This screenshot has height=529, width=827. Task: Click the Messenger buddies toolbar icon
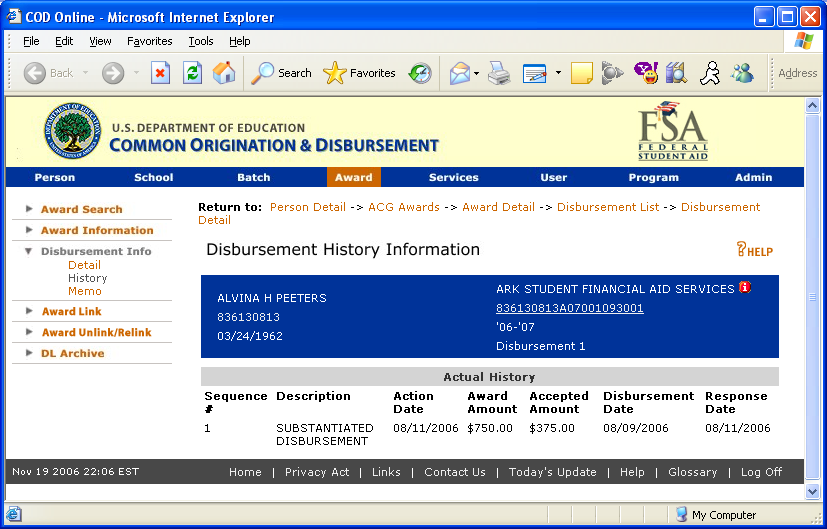[x=742, y=73]
